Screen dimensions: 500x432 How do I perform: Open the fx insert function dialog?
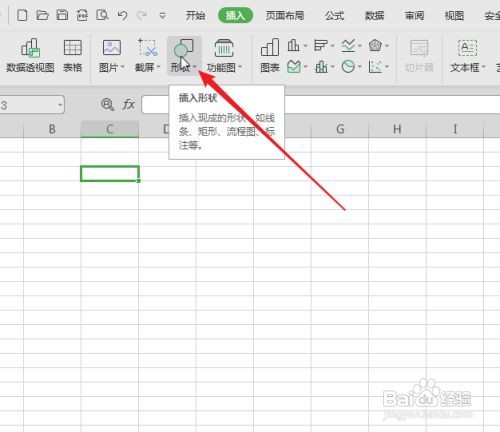point(128,104)
